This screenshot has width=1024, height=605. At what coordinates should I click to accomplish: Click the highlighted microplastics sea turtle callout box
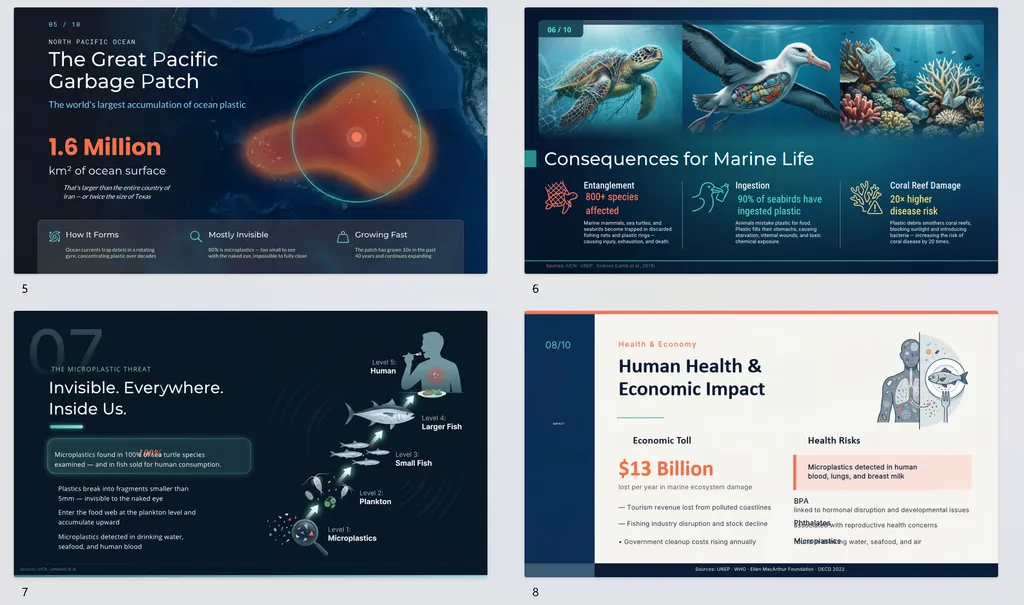coord(149,456)
